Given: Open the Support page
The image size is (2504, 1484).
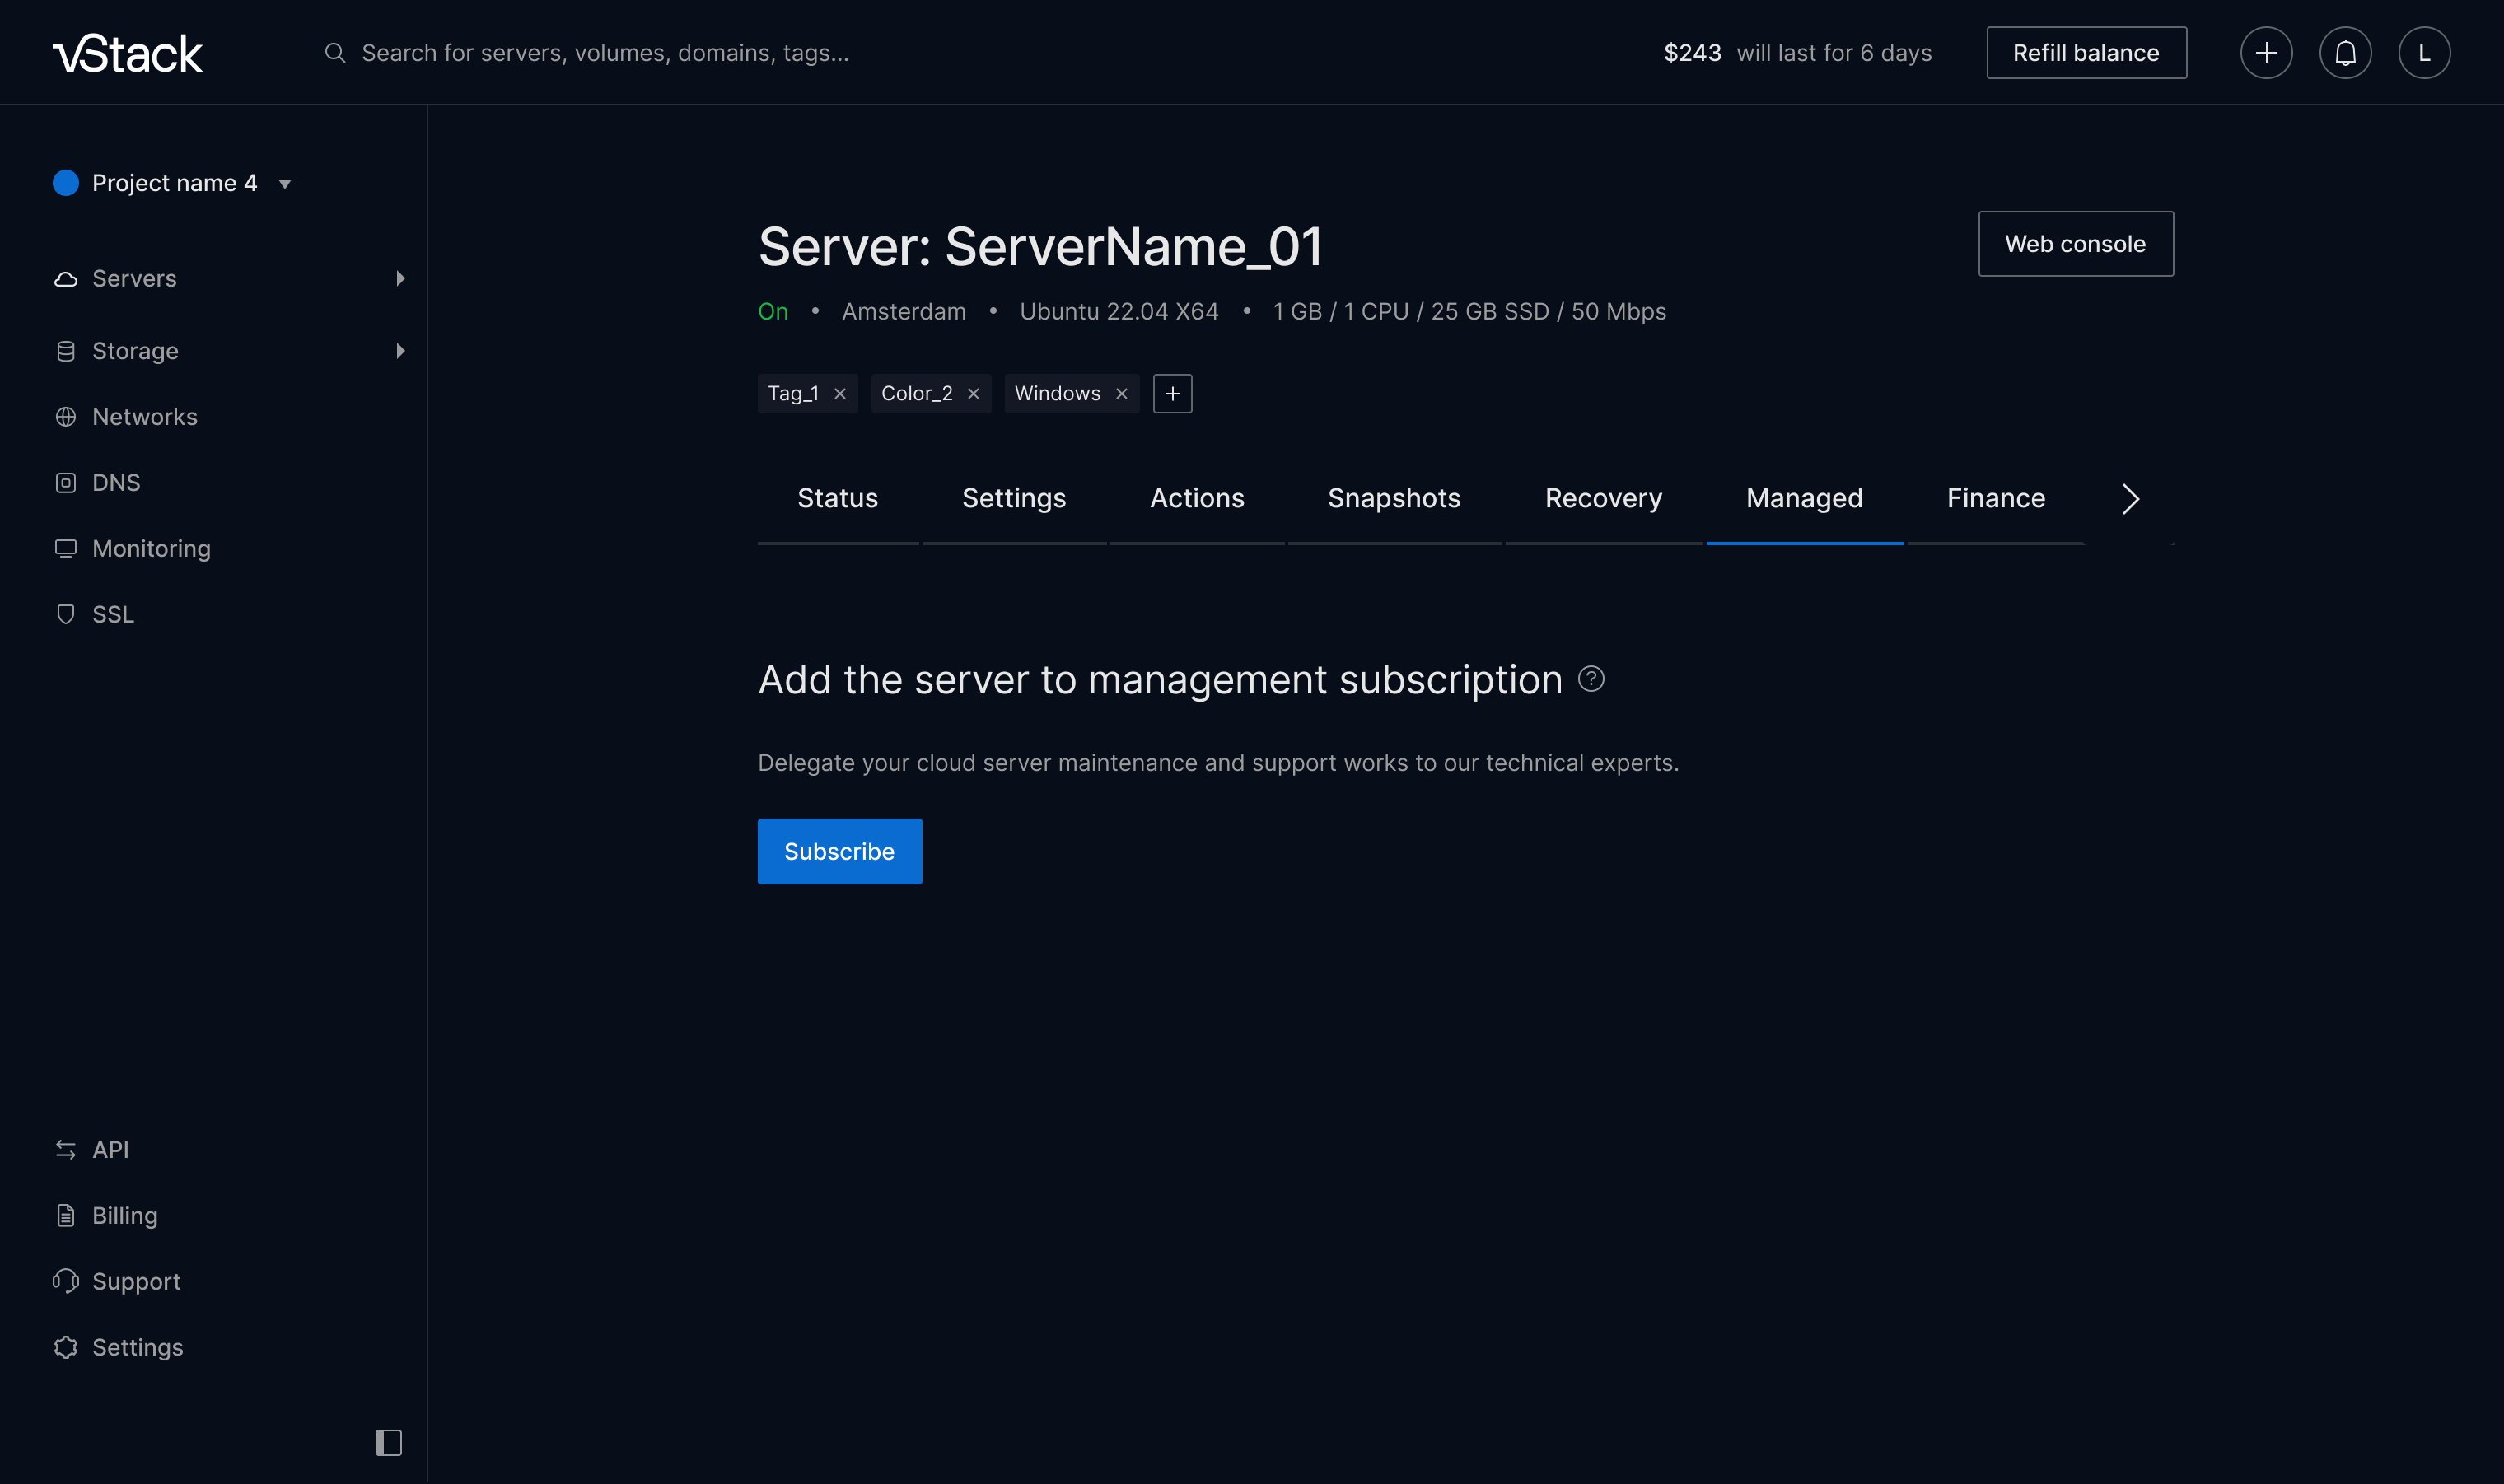Looking at the screenshot, I should (x=136, y=1282).
